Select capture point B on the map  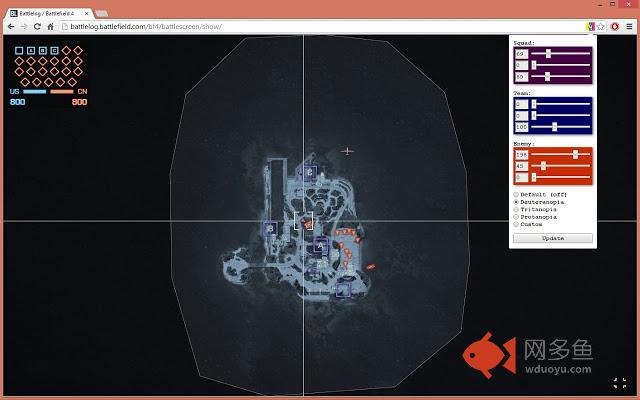pyautogui.click(x=270, y=229)
